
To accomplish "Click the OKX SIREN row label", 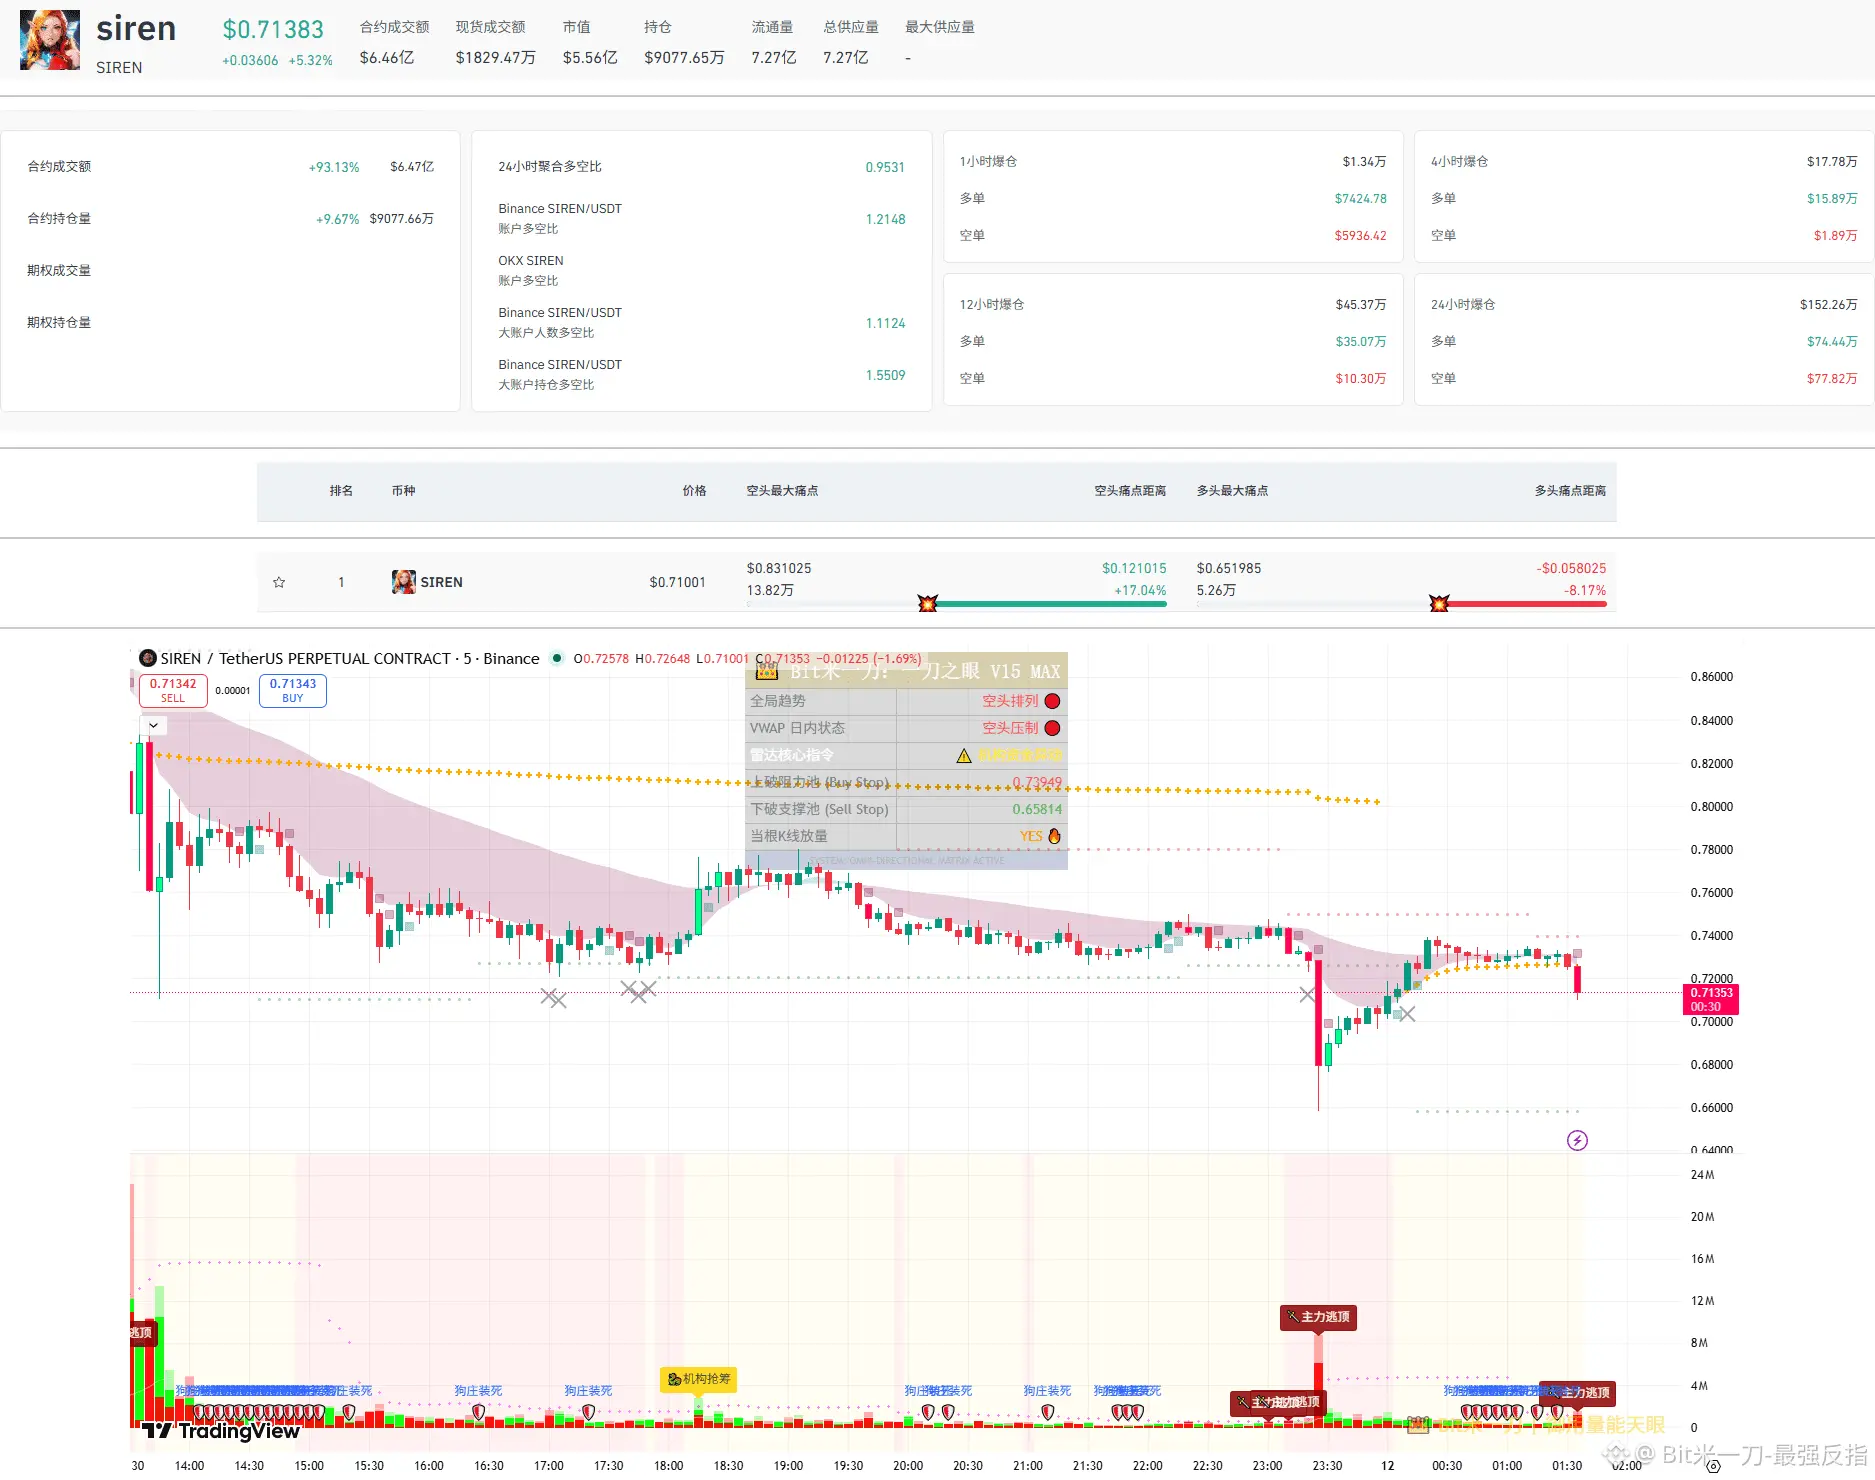I will [531, 261].
